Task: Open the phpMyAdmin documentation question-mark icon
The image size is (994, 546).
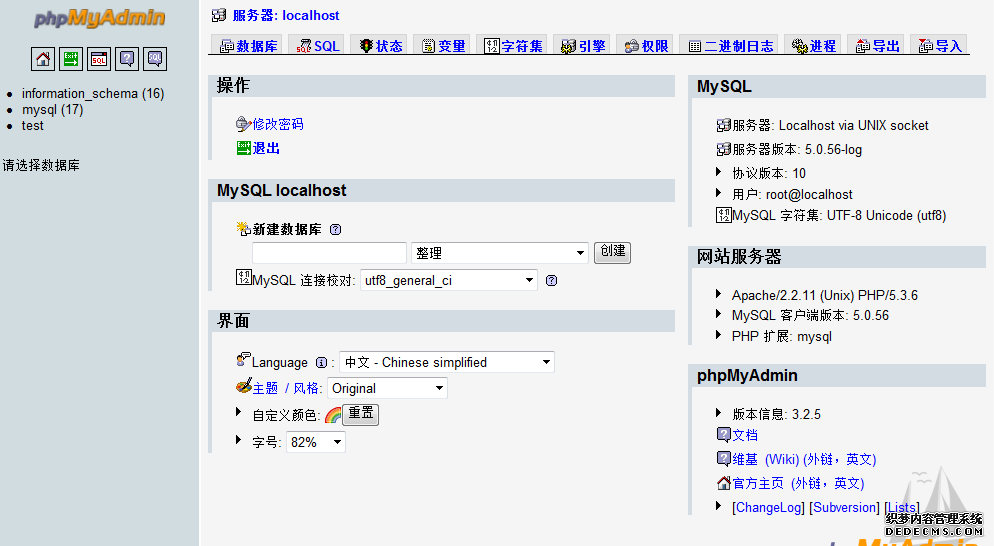Action: pos(127,59)
